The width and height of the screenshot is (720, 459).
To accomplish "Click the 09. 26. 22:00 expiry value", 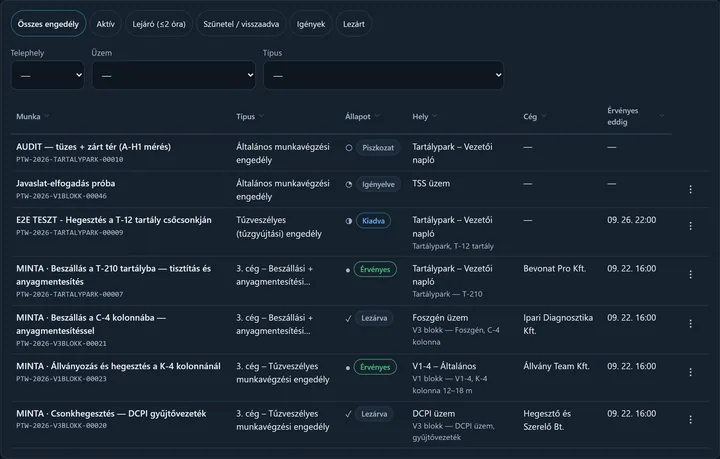I will click(631, 220).
